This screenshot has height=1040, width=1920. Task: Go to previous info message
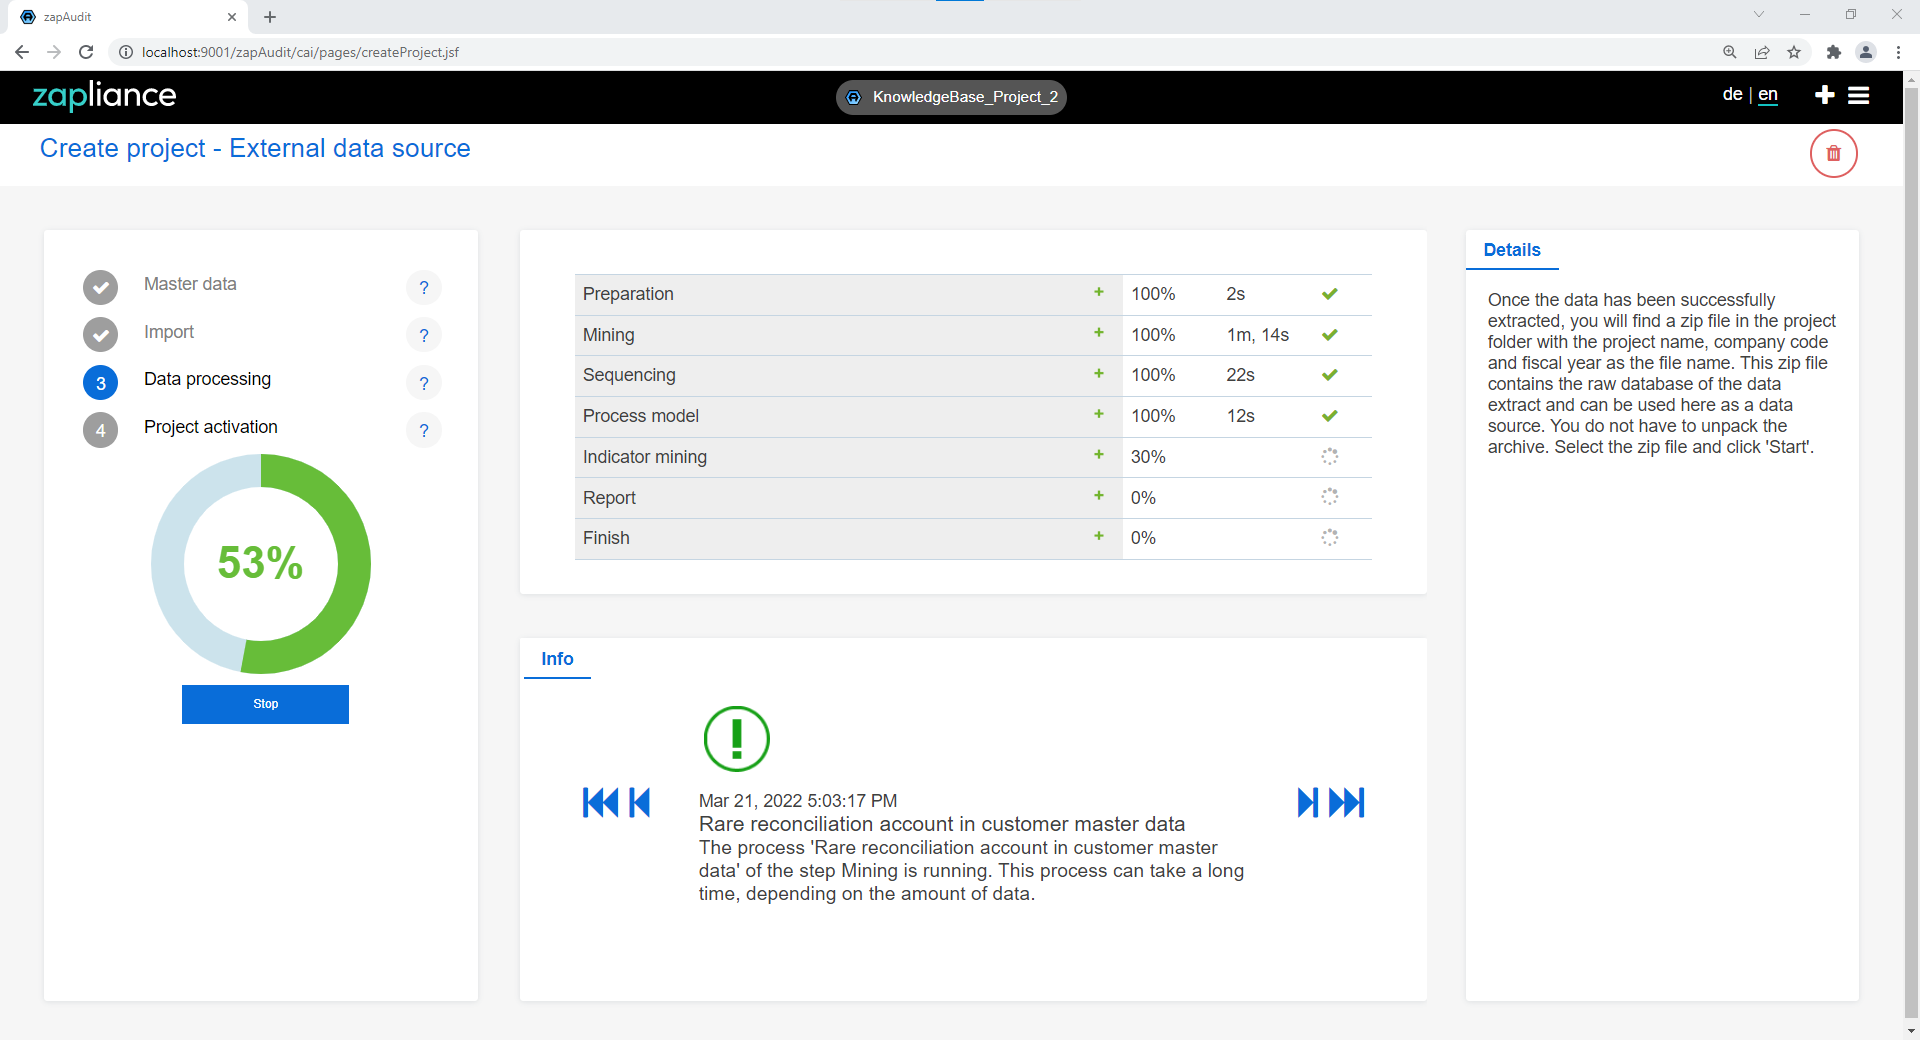coord(640,802)
